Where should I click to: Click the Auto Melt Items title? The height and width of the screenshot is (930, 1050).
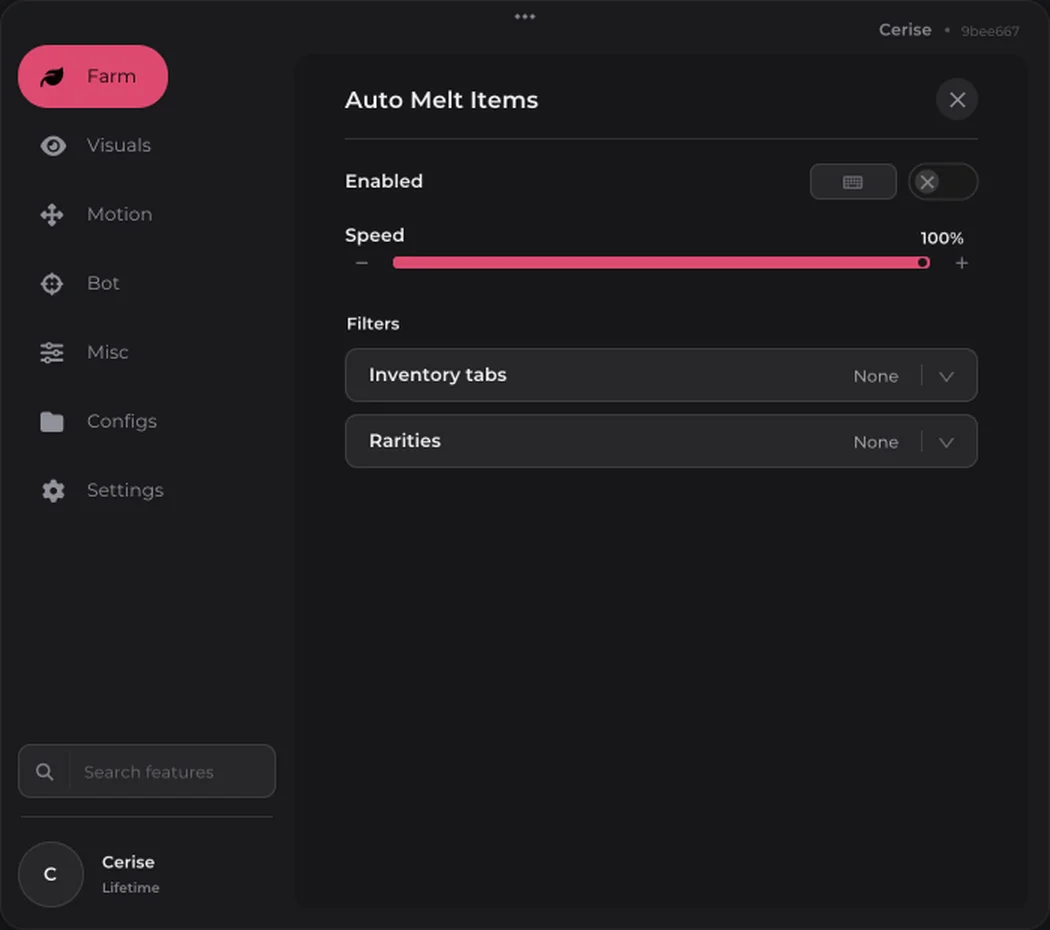441,100
